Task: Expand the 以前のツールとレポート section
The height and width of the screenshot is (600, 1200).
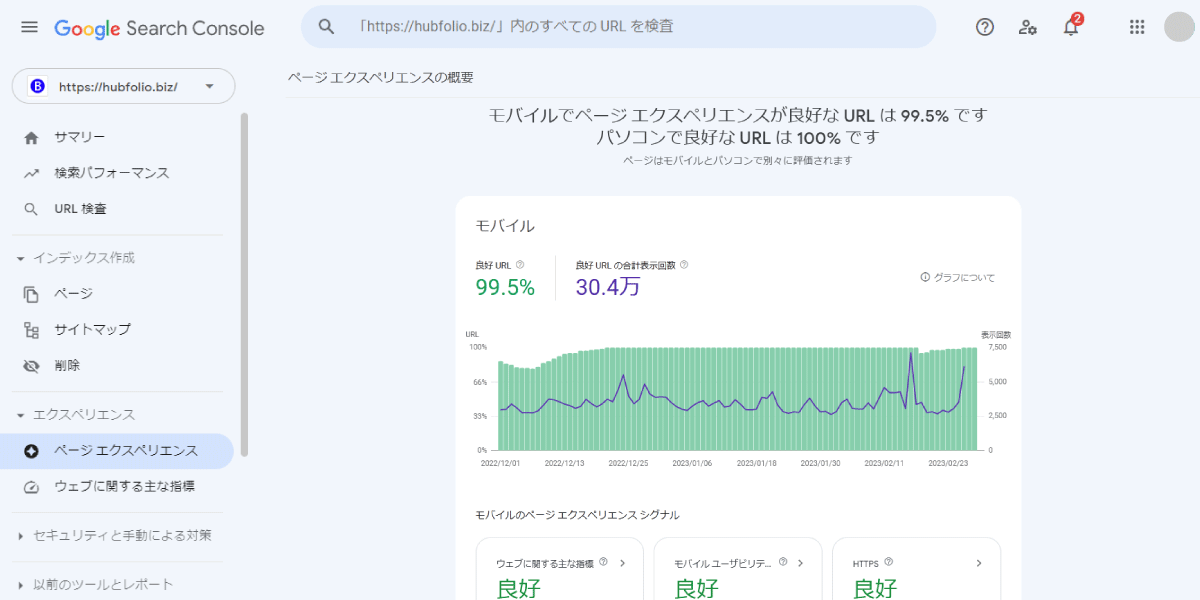Action: [x=21, y=585]
